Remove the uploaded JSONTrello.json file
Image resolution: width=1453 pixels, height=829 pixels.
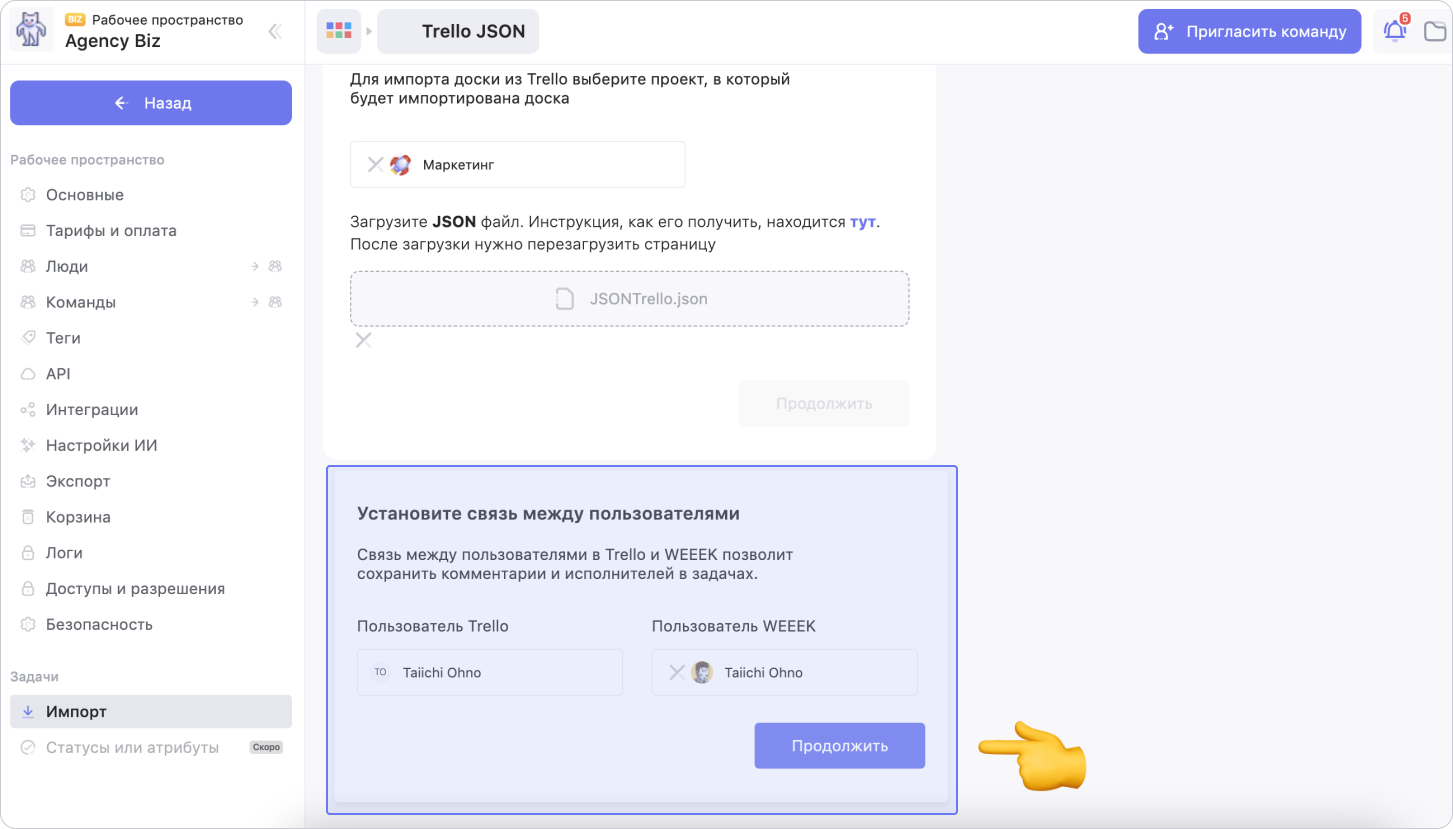click(x=364, y=341)
